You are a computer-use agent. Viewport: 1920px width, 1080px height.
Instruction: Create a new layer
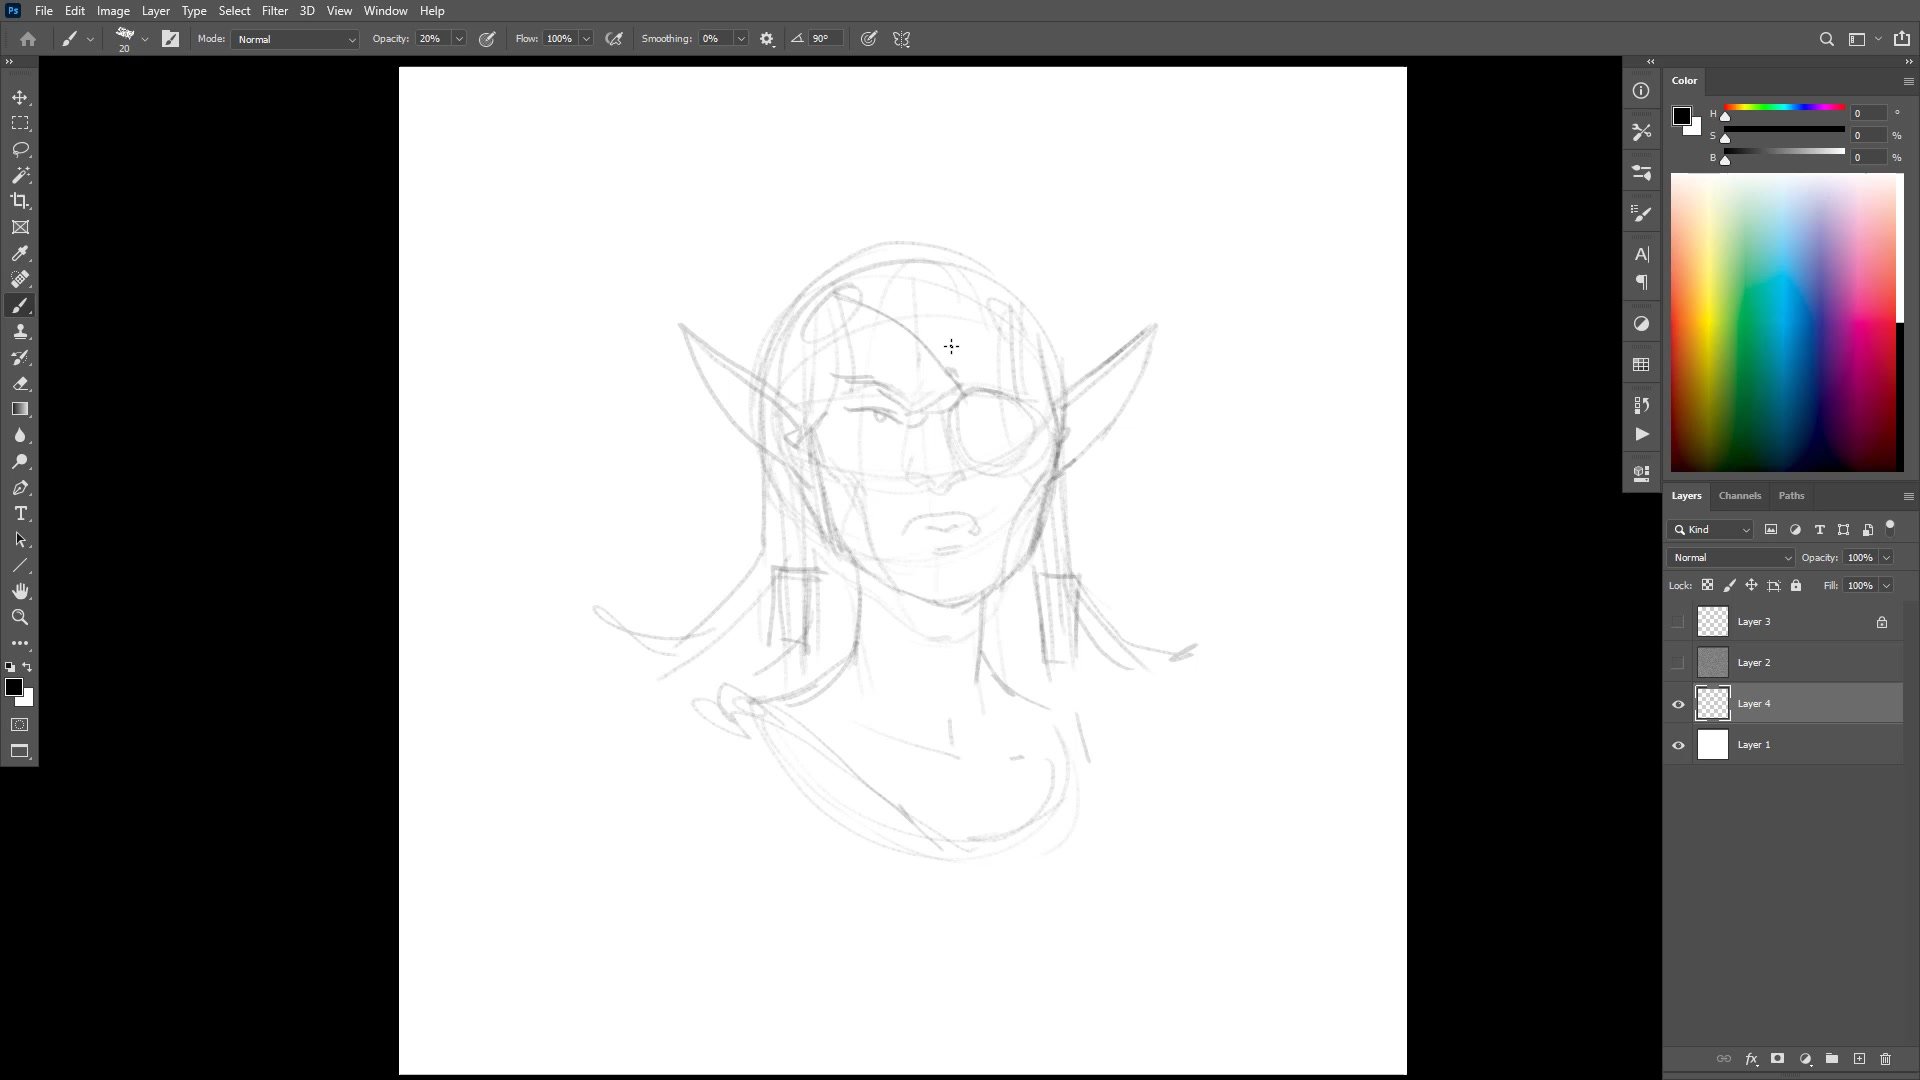tap(1859, 1059)
